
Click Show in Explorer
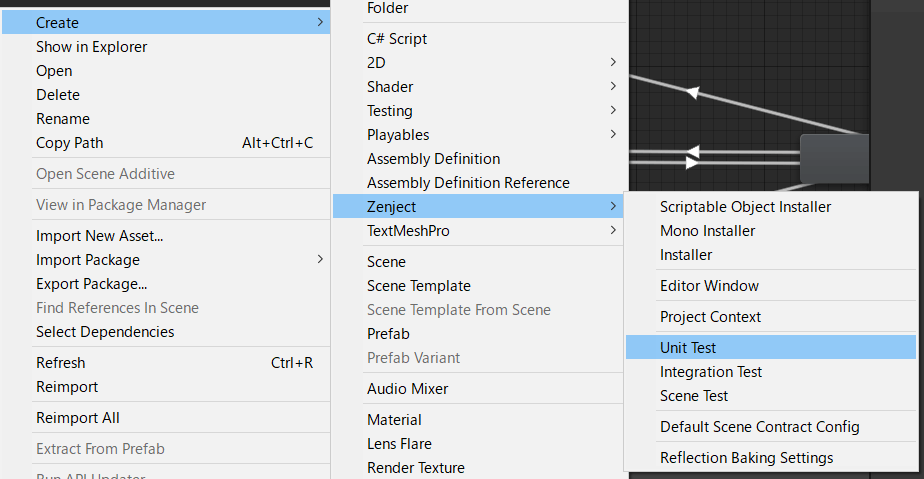click(x=91, y=47)
